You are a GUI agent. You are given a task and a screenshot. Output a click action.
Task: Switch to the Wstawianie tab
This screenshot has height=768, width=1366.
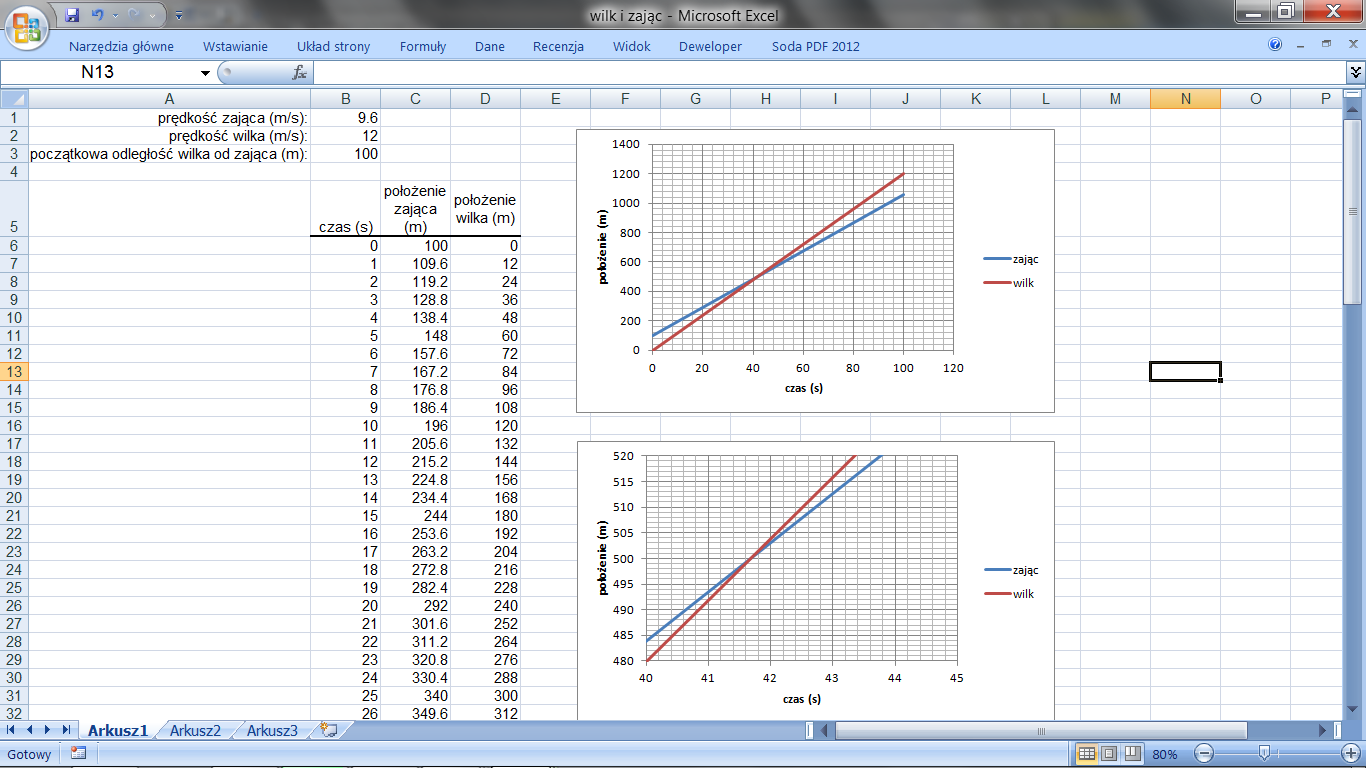click(x=235, y=46)
